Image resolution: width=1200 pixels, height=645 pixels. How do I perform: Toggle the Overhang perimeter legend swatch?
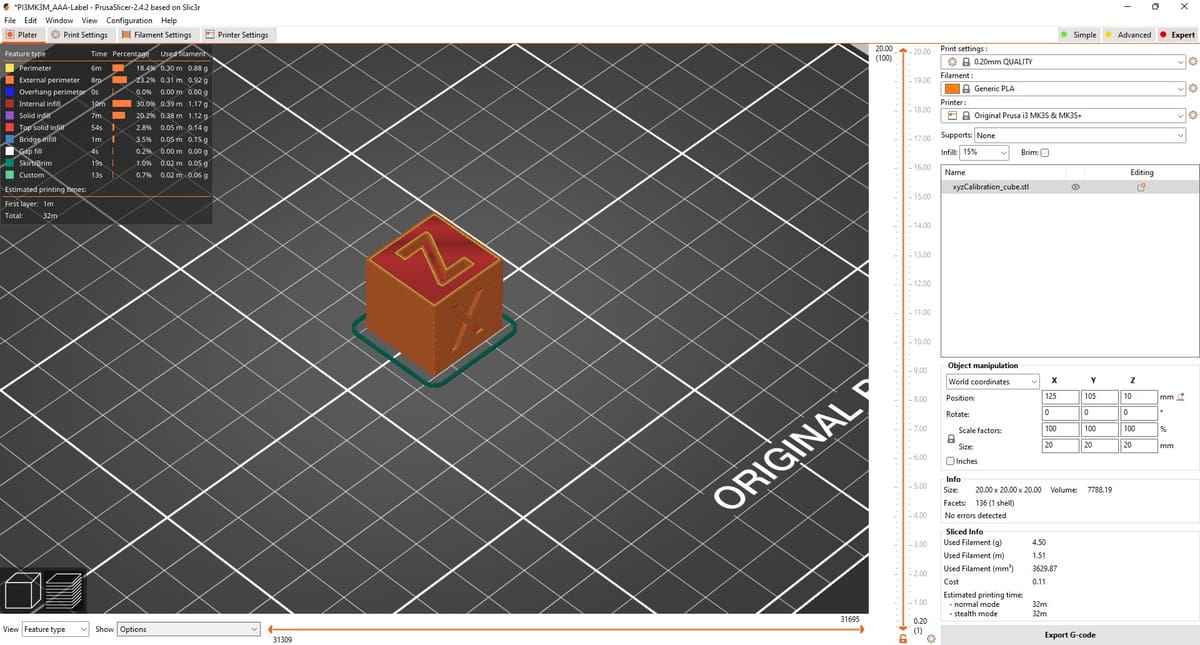10,92
